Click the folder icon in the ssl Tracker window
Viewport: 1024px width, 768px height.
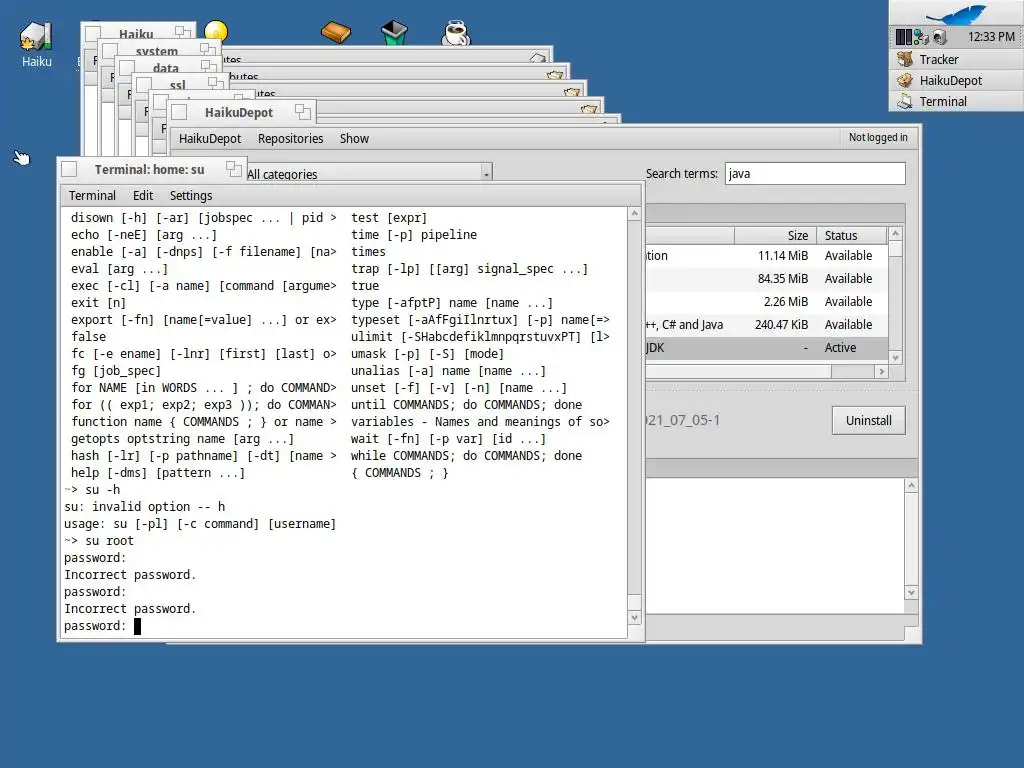pos(589,109)
